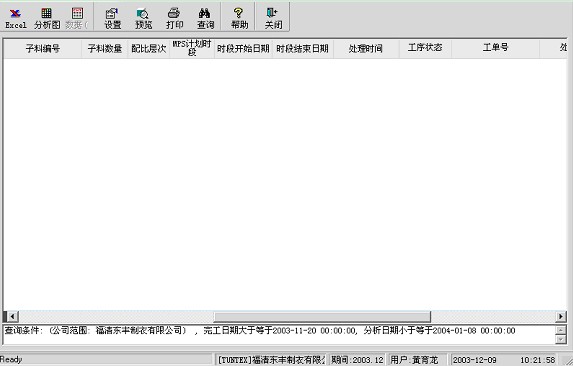Export the data with the Excel icon
Image resolution: width=573 pixels, height=366 pixels.
point(15,18)
